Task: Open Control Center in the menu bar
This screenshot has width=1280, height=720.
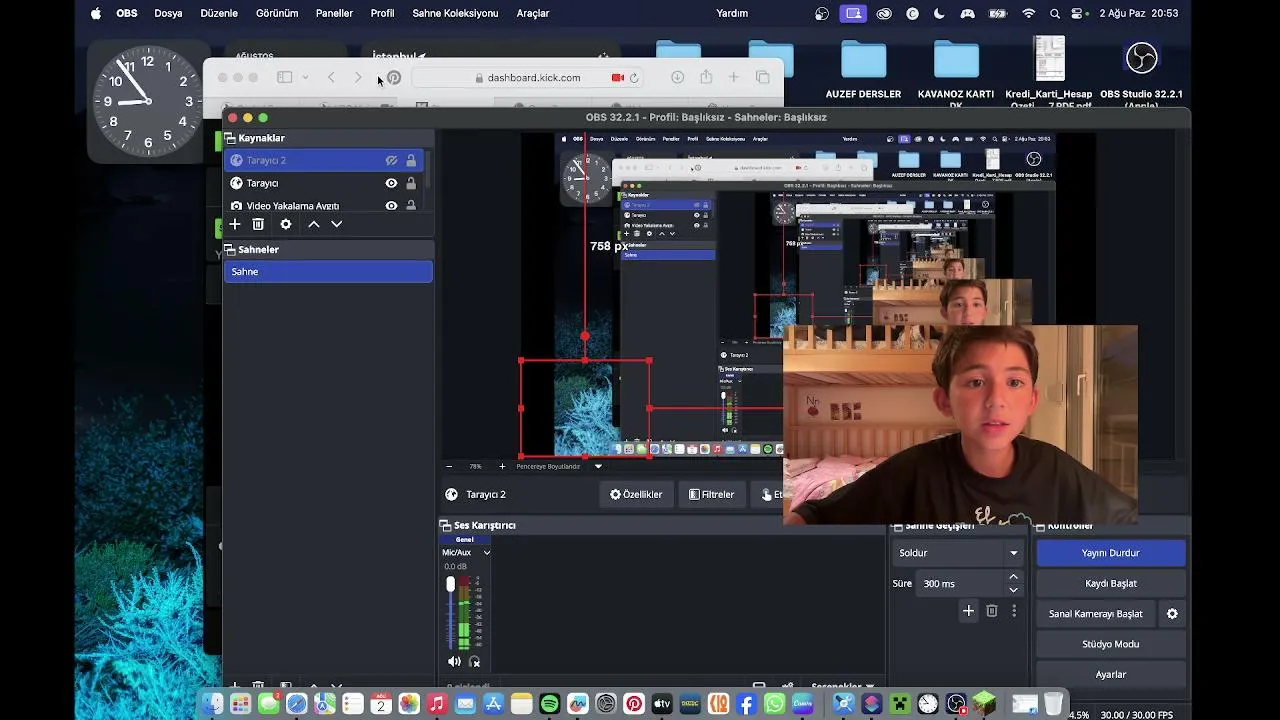Action: 1078,13
